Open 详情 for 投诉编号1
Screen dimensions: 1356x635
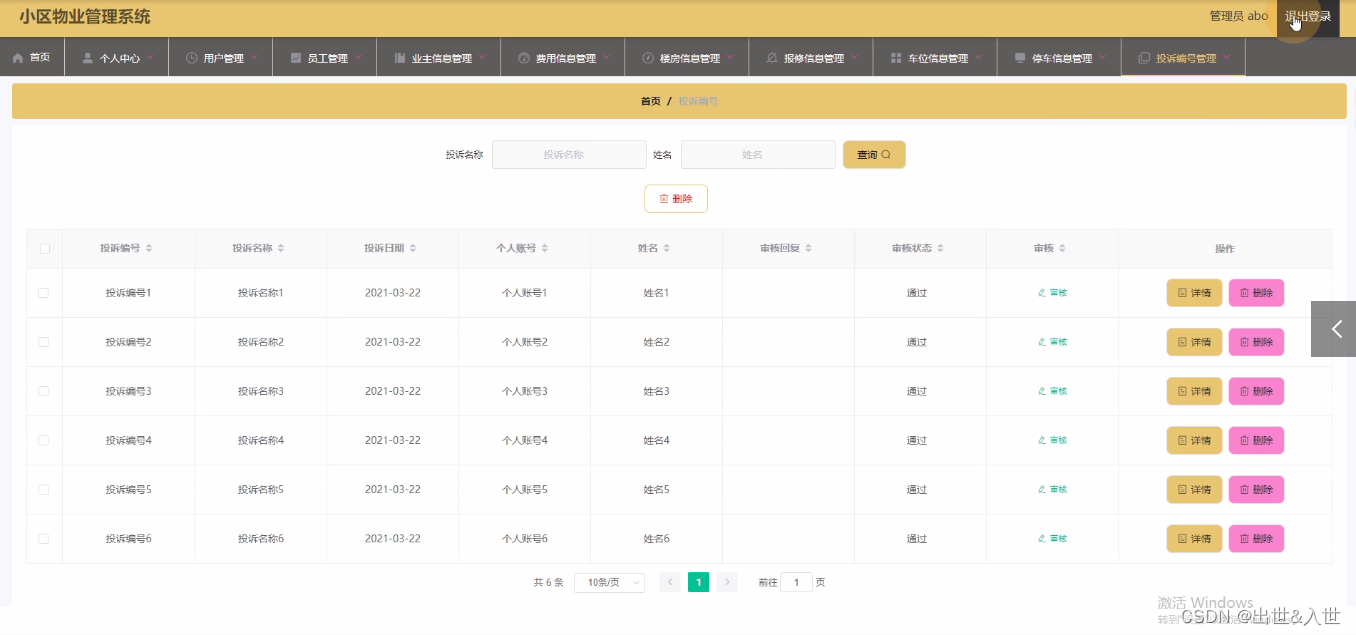(1194, 293)
